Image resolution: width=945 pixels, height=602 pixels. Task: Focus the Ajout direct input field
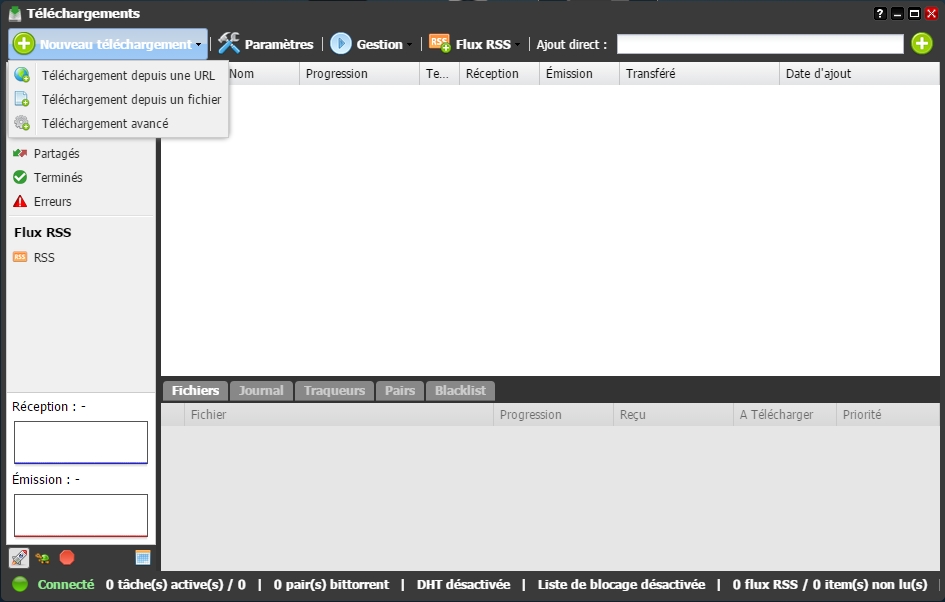point(760,44)
